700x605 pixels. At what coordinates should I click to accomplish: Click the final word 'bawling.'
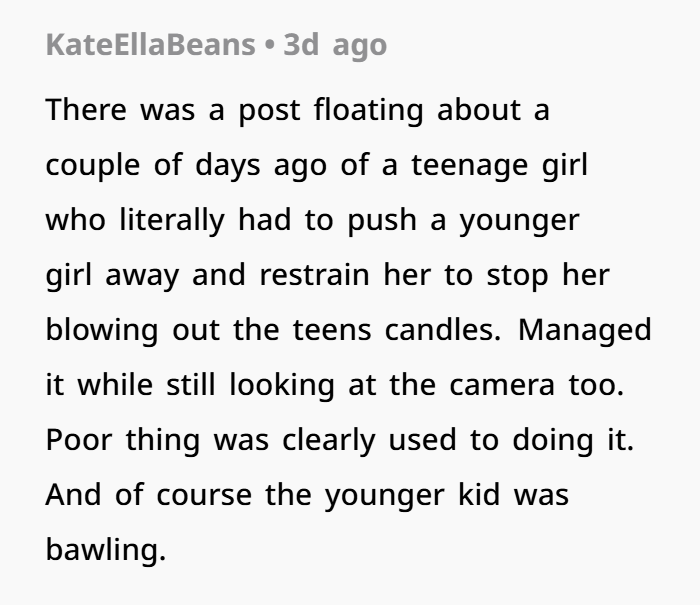pyautogui.click(x=106, y=550)
